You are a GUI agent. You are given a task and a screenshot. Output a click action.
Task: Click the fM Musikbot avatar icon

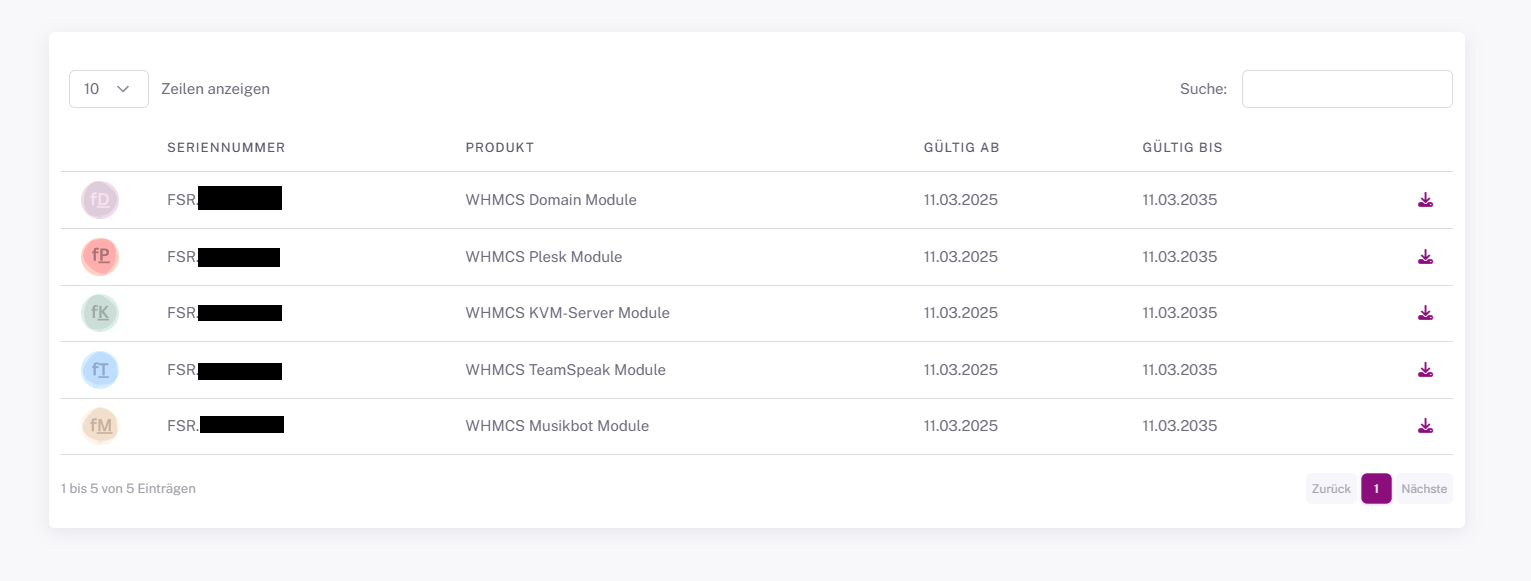coord(100,427)
